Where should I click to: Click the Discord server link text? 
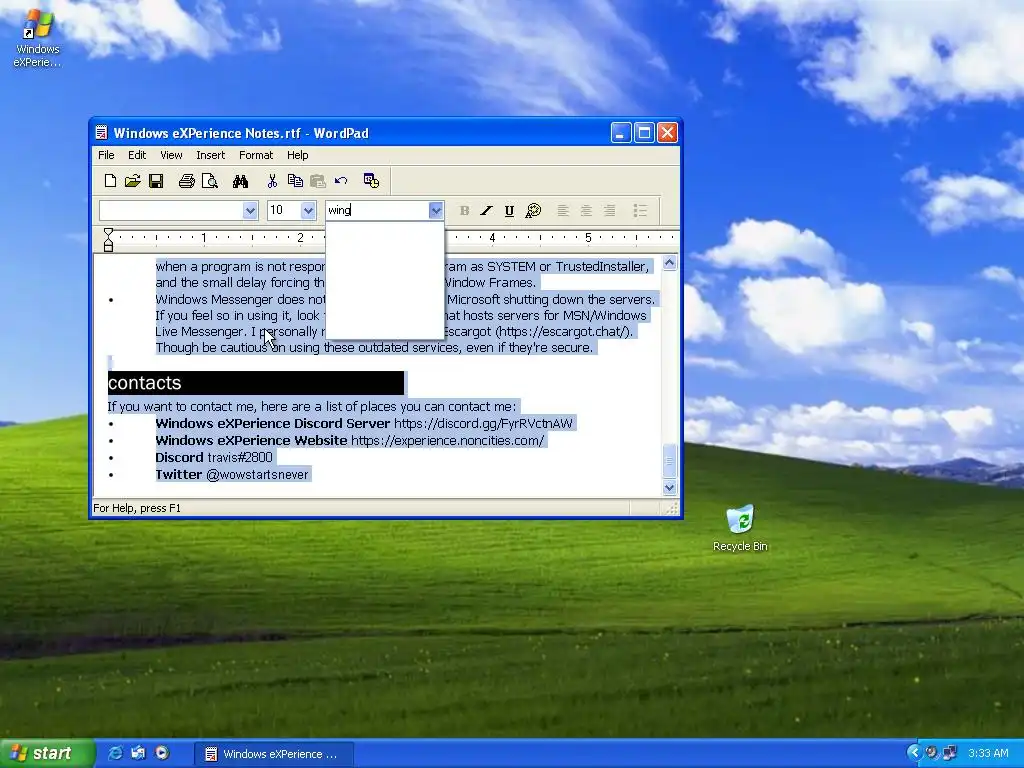[x=483, y=424]
